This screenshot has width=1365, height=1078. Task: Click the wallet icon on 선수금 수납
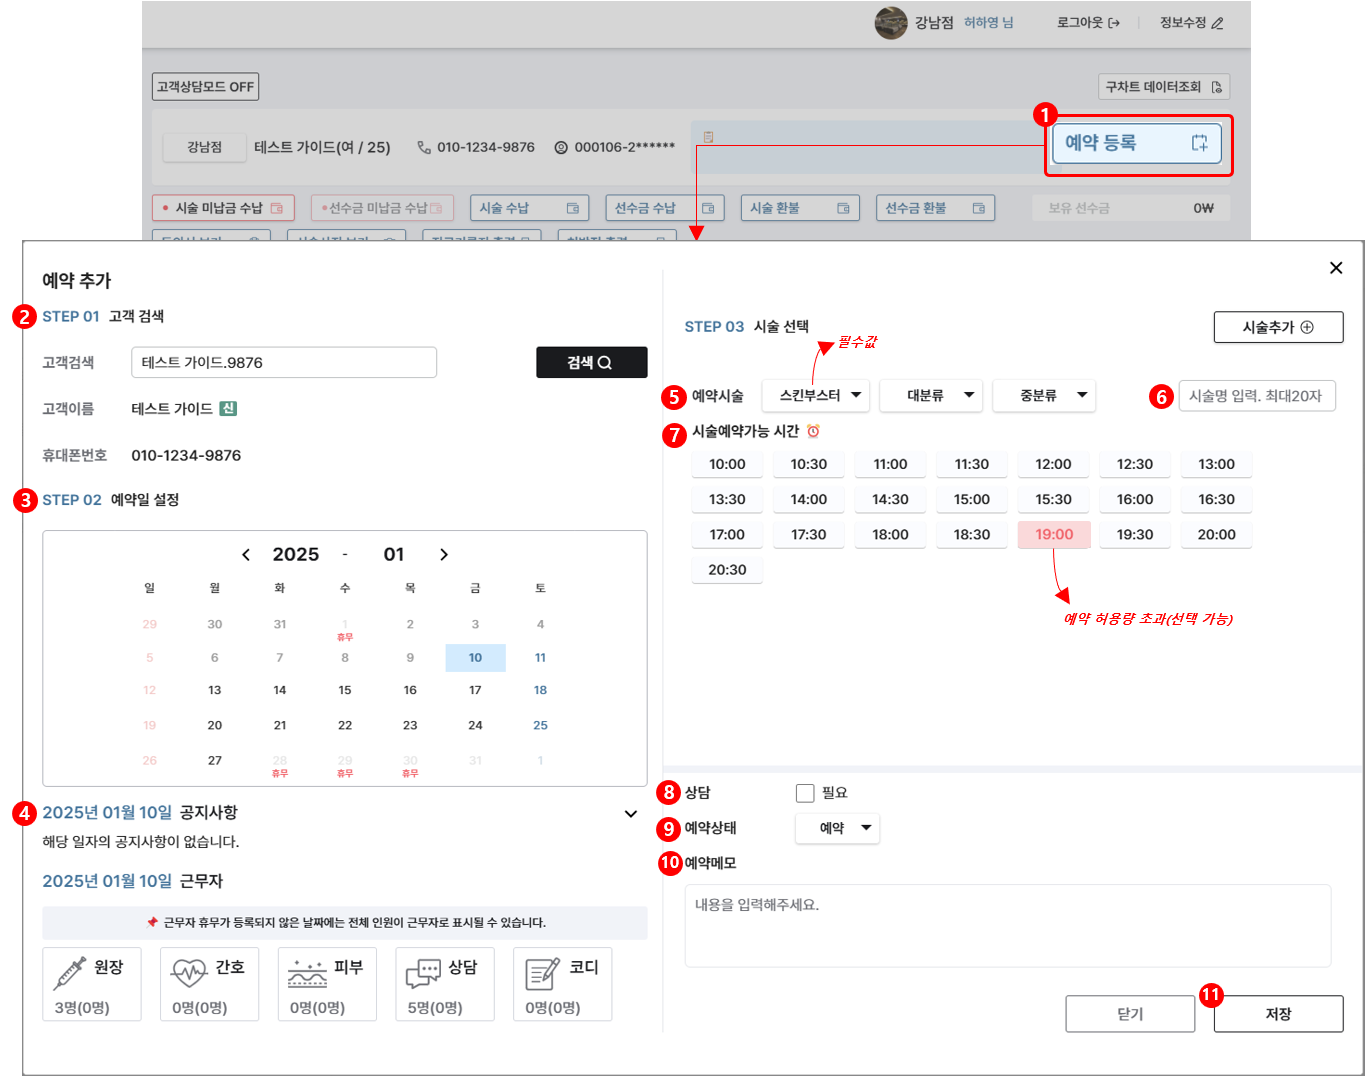coord(708,208)
